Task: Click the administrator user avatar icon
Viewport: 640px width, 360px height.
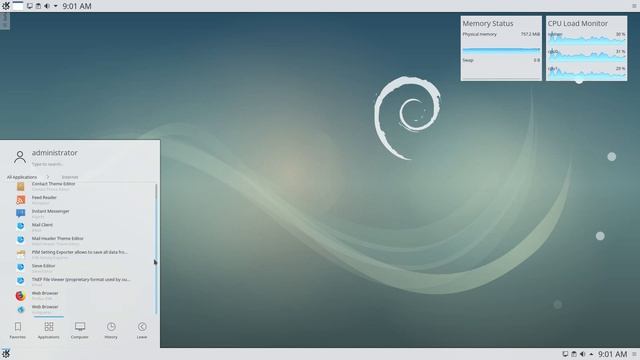Action: pyautogui.click(x=20, y=157)
